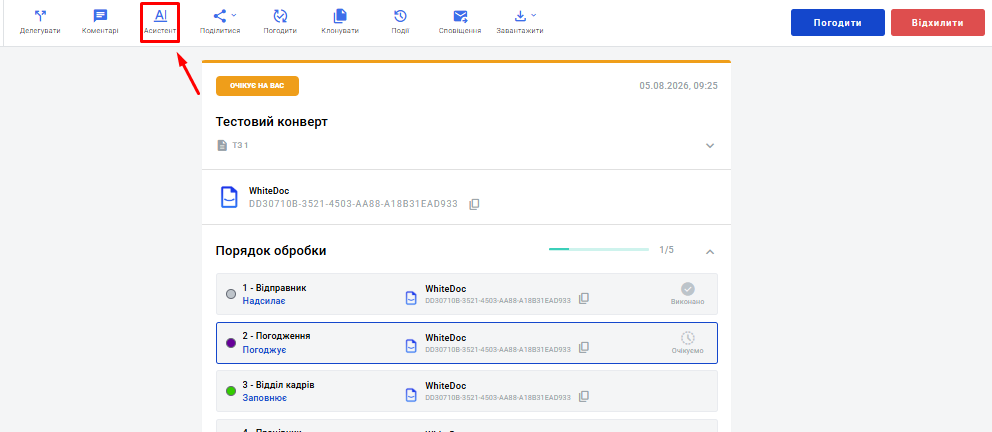The image size is (992, 432).
Task: Click the date 05.08.2026, 09:25
Action: (x=678, y=86)
